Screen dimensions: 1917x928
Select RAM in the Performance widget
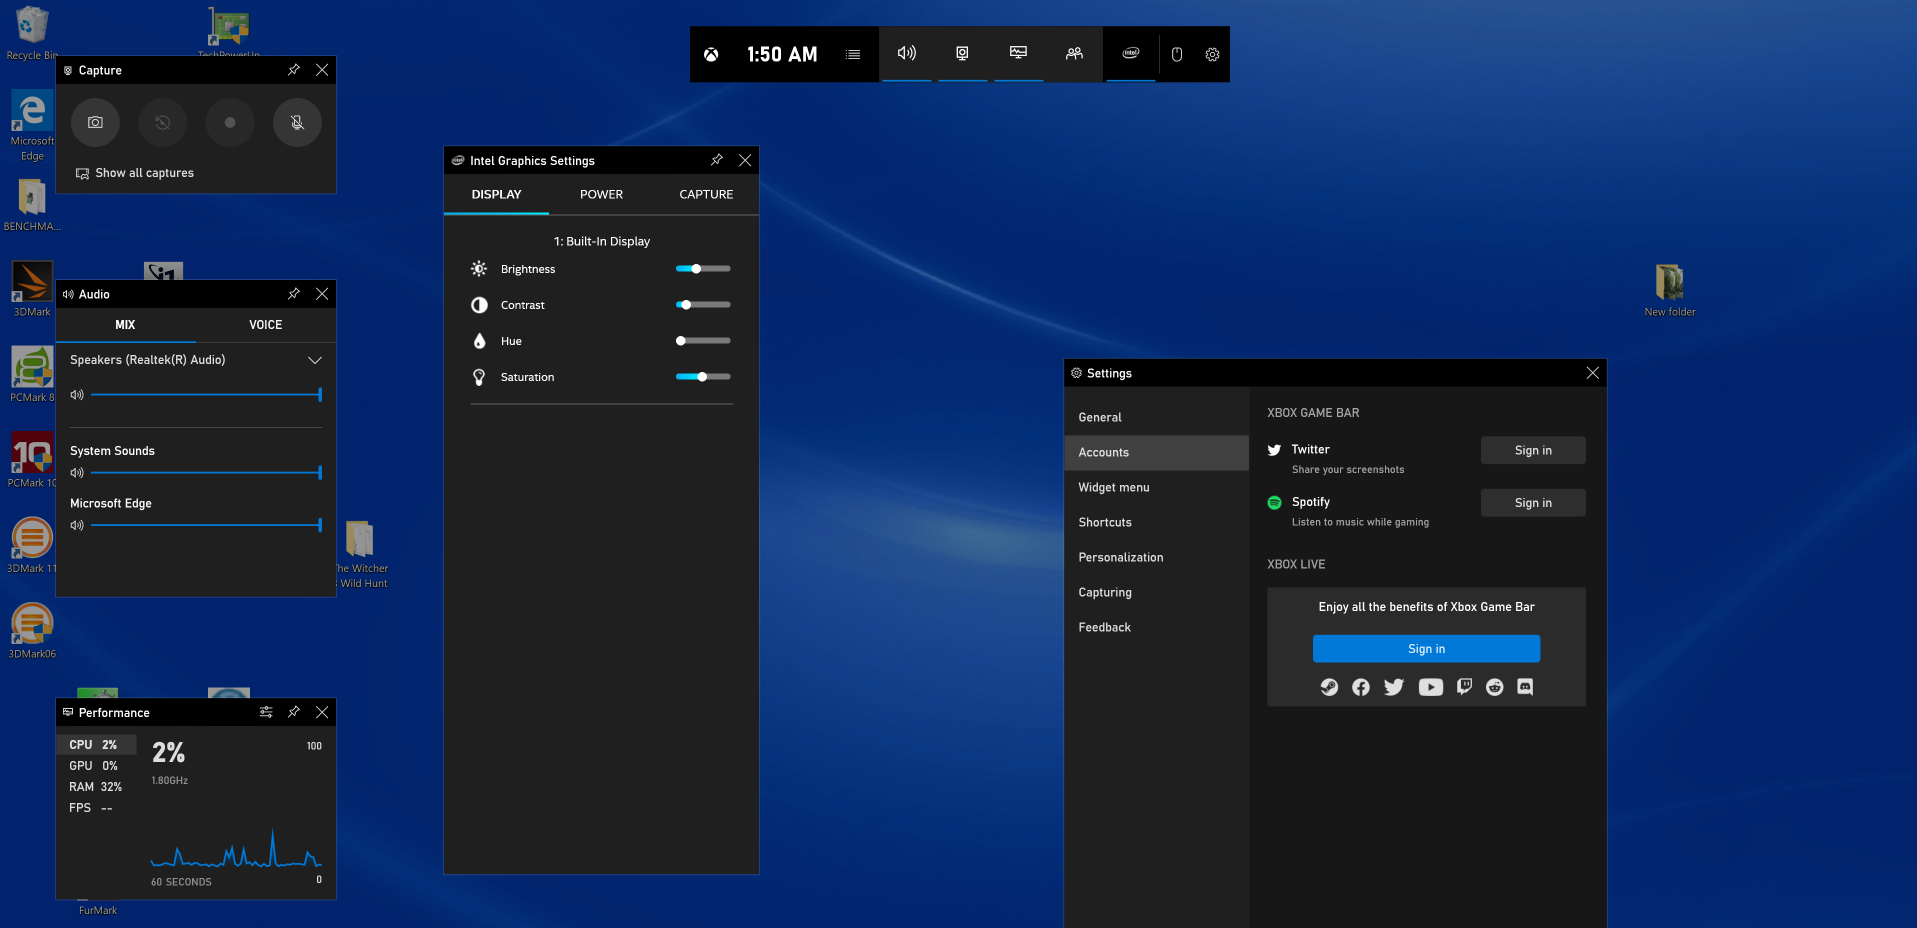coord(96,787)
